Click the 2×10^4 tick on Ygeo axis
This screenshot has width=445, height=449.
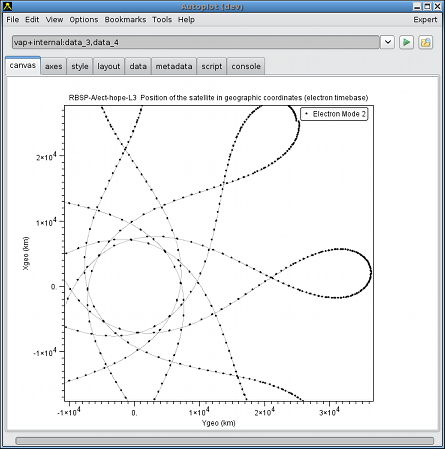coord(264,412)
